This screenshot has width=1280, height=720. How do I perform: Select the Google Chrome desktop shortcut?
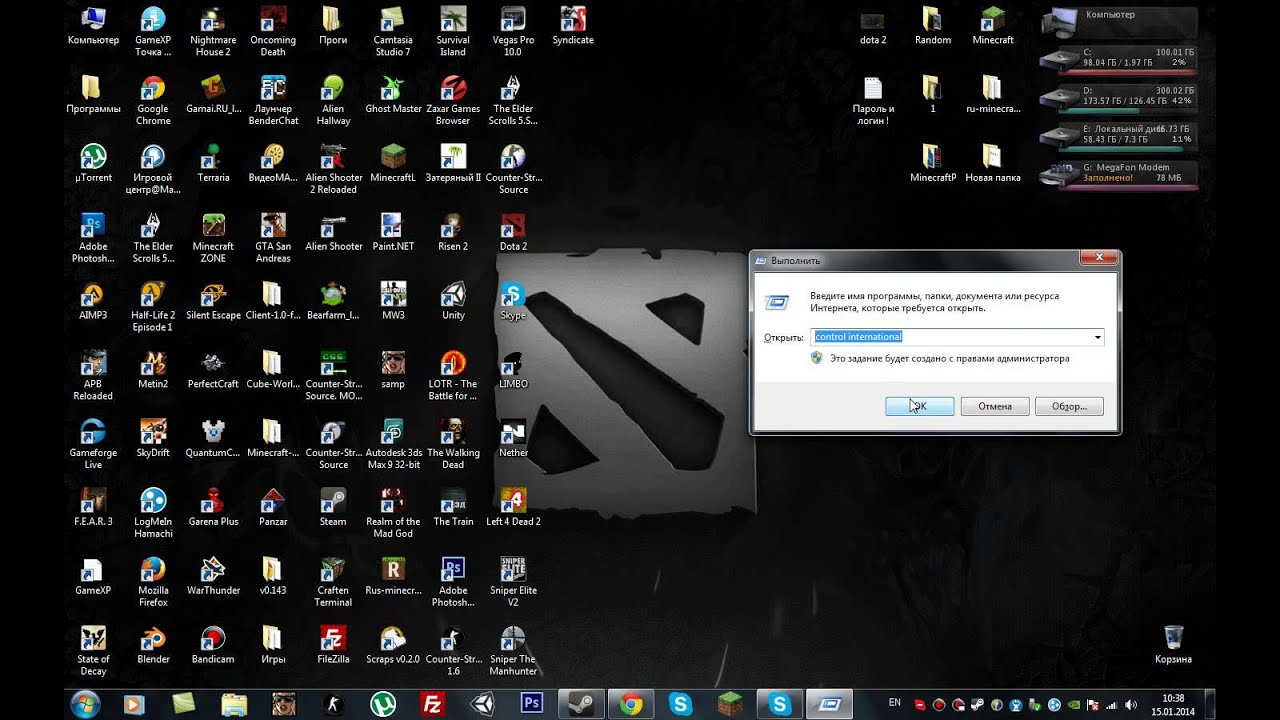tap(153, 100)
